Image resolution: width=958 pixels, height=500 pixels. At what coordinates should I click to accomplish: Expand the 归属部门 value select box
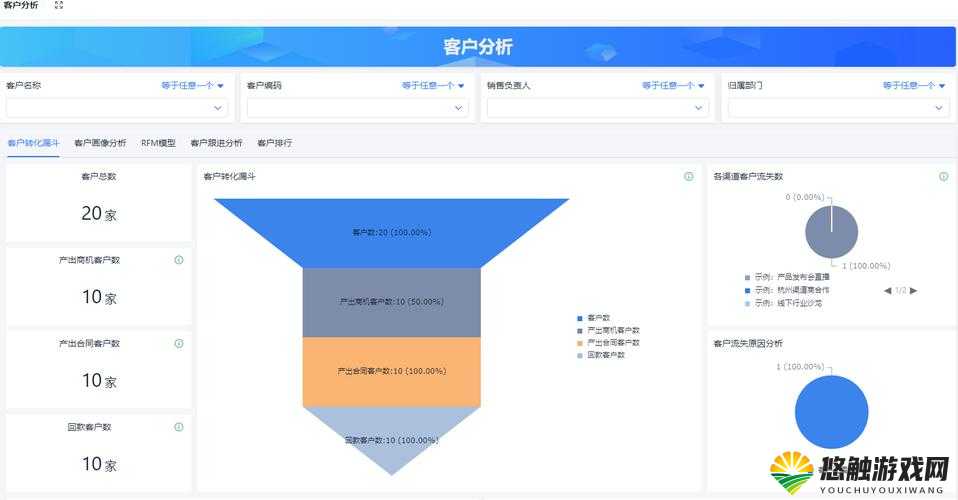pos(838,108)
